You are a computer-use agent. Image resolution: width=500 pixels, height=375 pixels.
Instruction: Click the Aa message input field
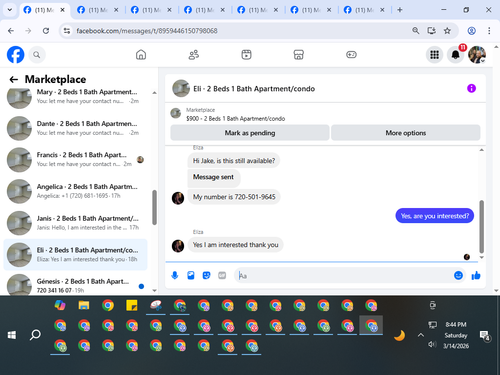pyautogui.click(x=343, y=276)
